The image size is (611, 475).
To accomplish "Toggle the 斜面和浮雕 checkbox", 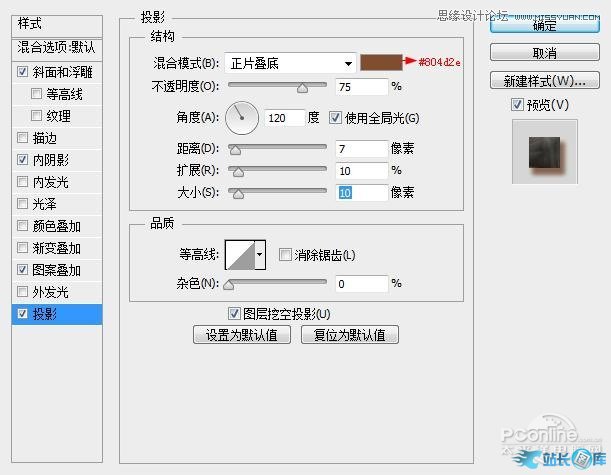I will pyautogui.click(x=23, y=72).
